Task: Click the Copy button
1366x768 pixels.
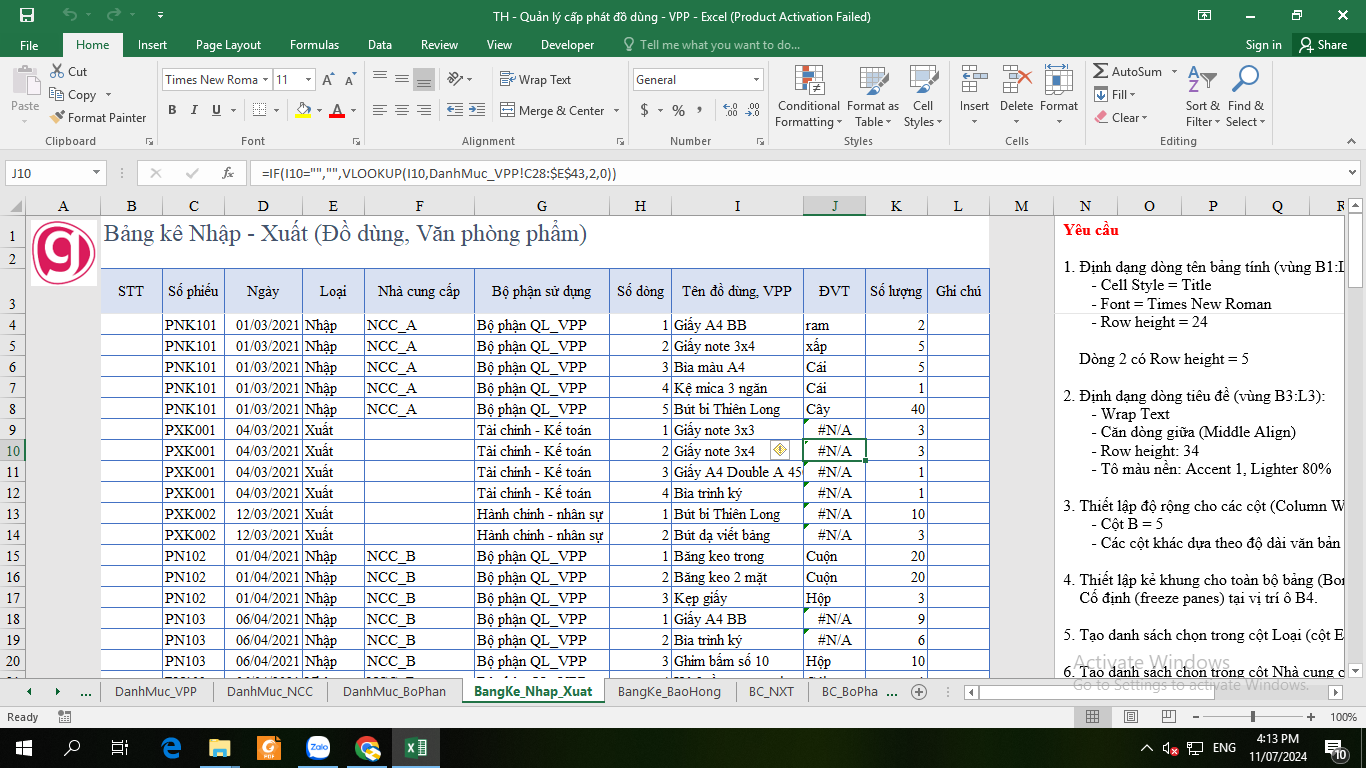Action: tap(74, 95)
